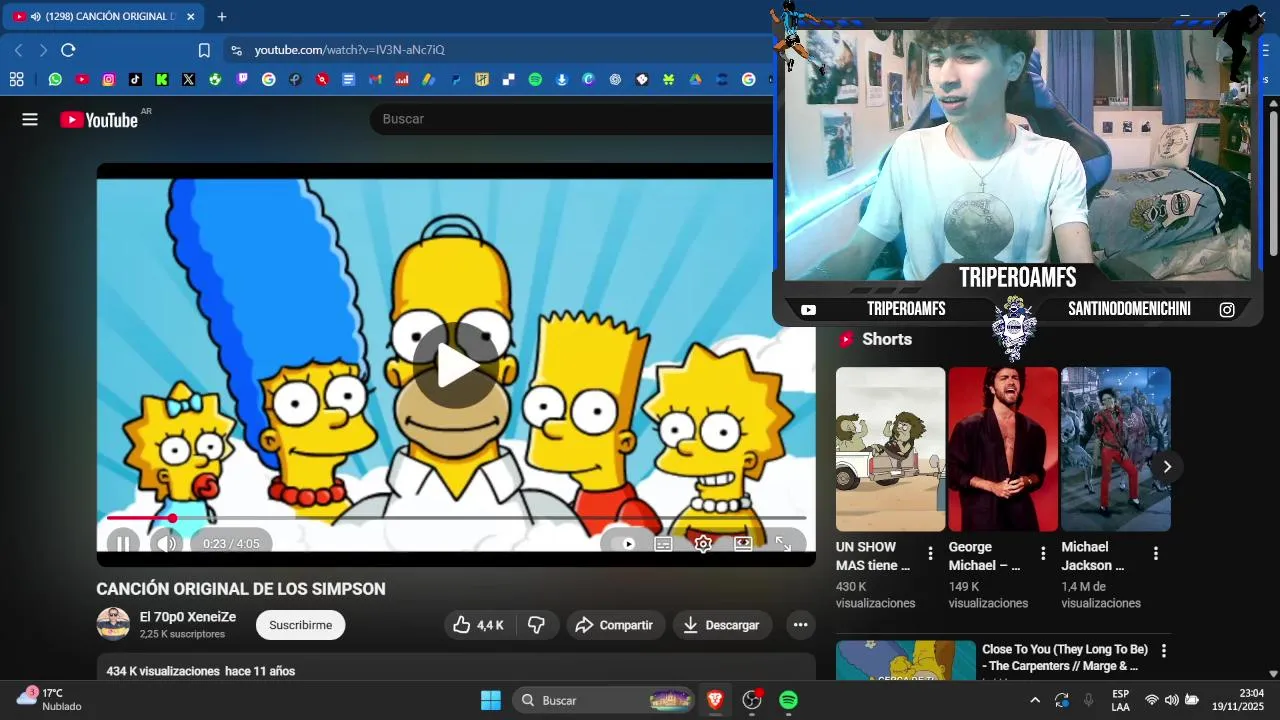This screenshot has height=720, width=1280.
Task: Click the large center play overlay
Action: click(455, 366)
